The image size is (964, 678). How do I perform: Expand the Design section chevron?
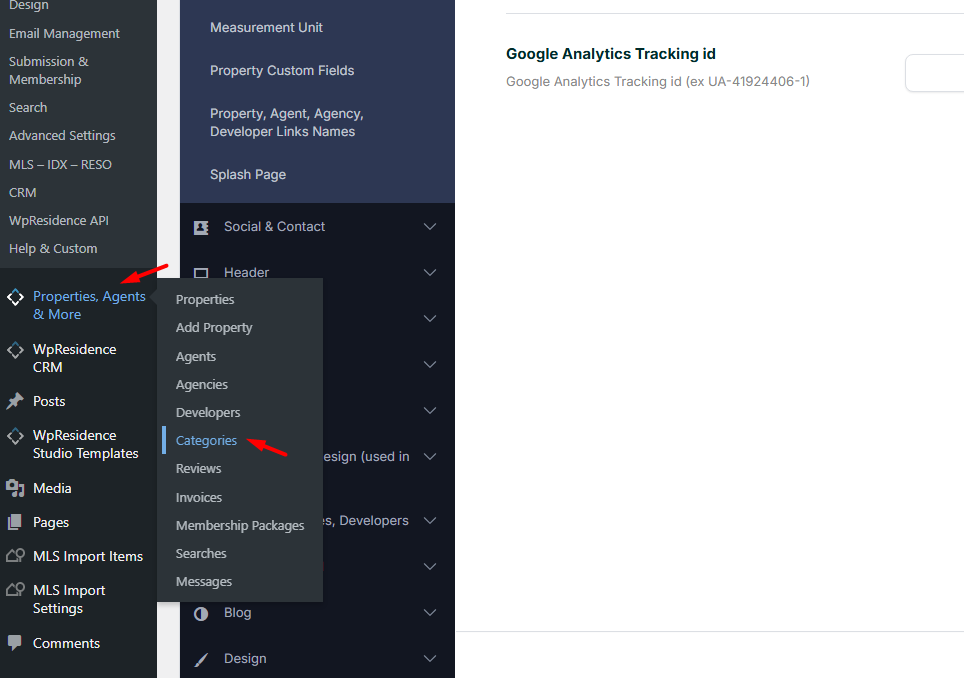coord(430,659)
